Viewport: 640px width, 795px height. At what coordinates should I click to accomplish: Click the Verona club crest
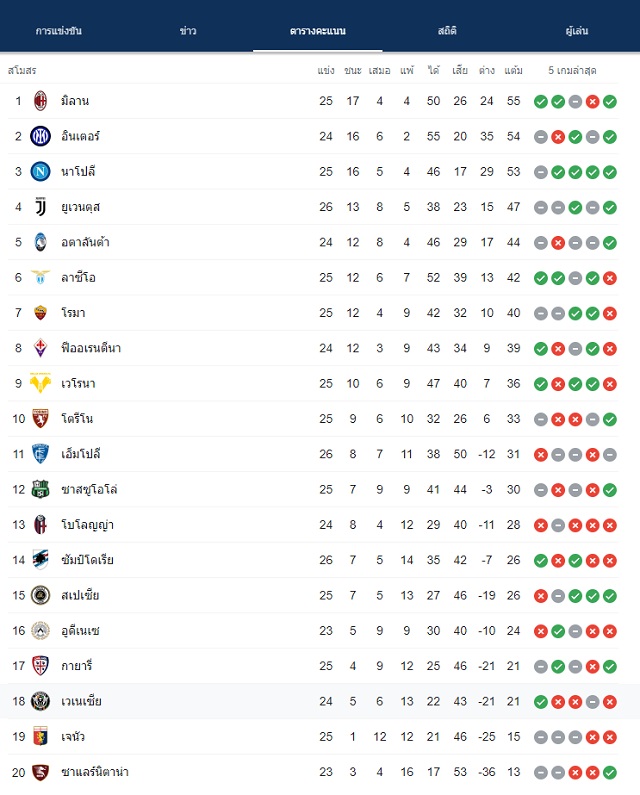(41, 383)
